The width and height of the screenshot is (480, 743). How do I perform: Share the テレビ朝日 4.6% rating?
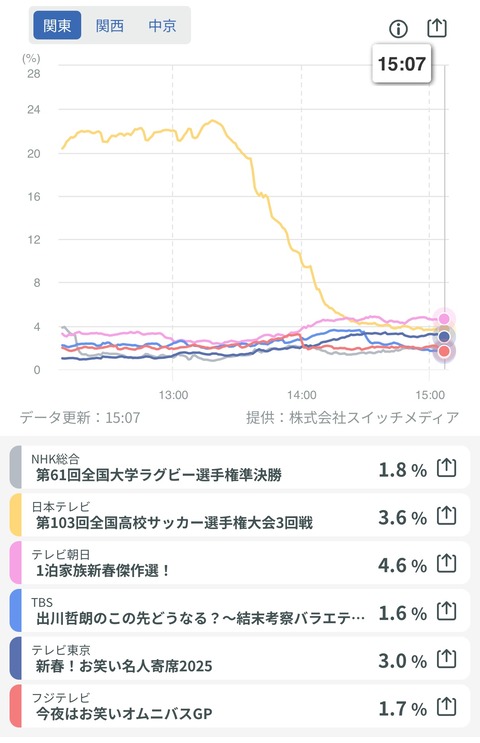coord(446,563)
